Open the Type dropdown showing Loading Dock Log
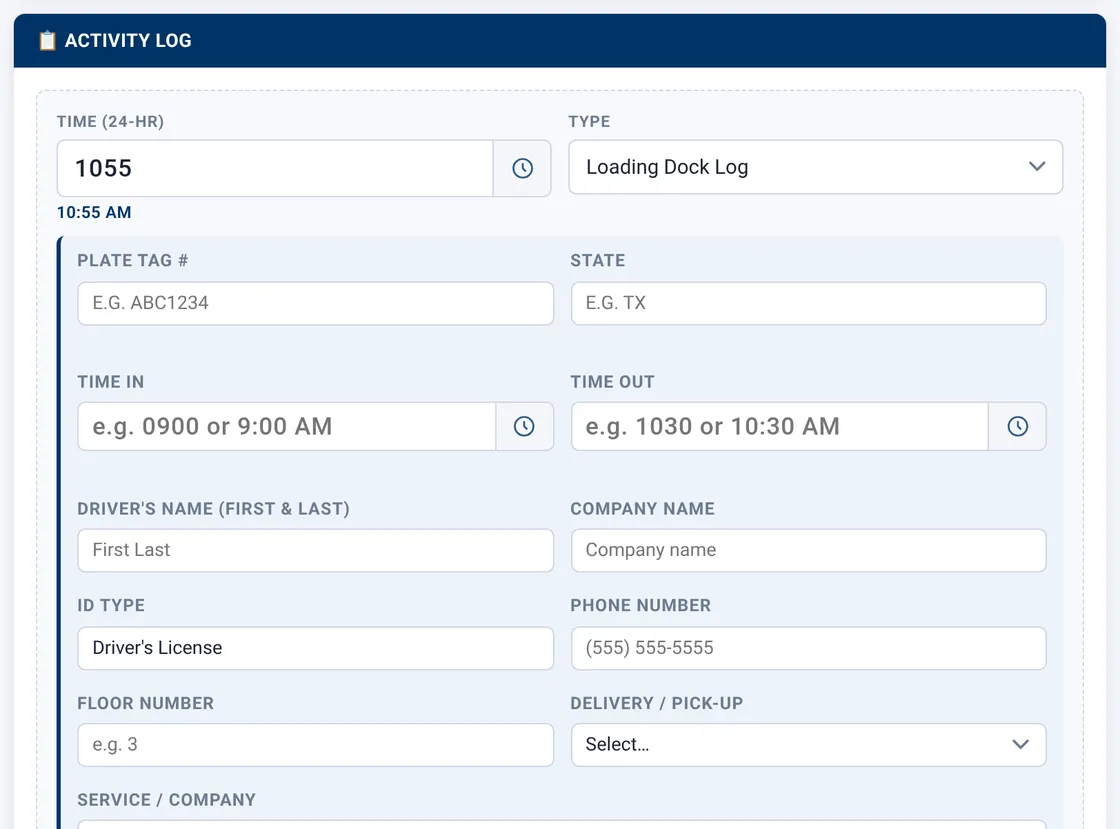Screen dimensions: 1120x829 [816, 167]
